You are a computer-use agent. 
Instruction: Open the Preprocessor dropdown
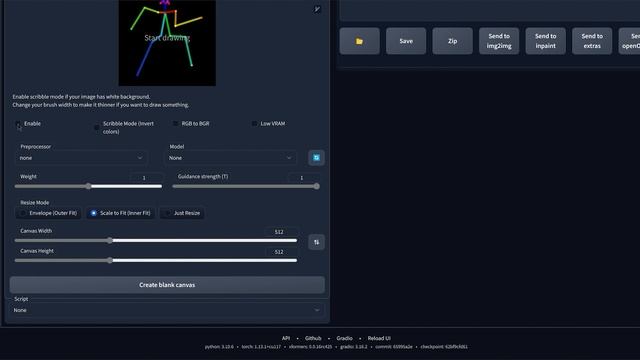point(81,158)
